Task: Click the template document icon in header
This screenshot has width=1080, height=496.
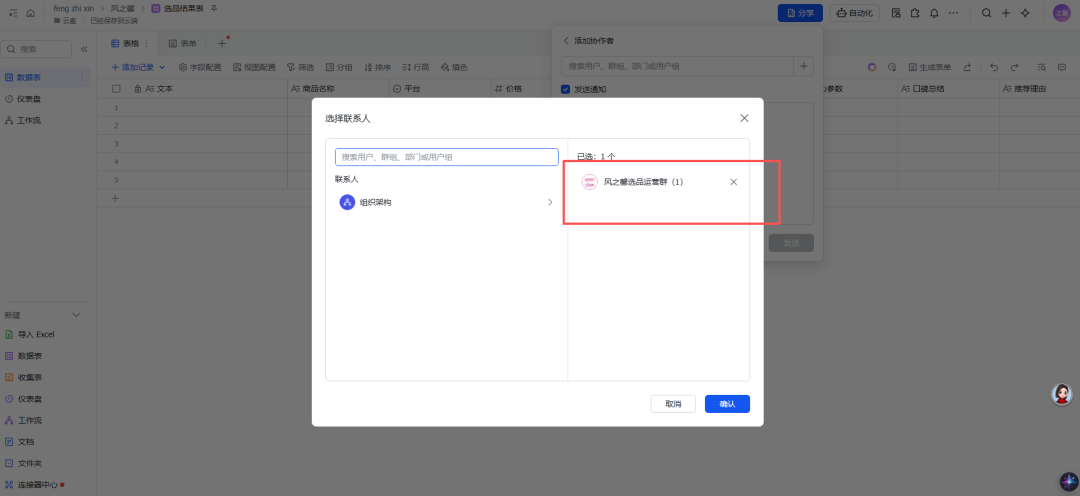Action: pos(896,13)
